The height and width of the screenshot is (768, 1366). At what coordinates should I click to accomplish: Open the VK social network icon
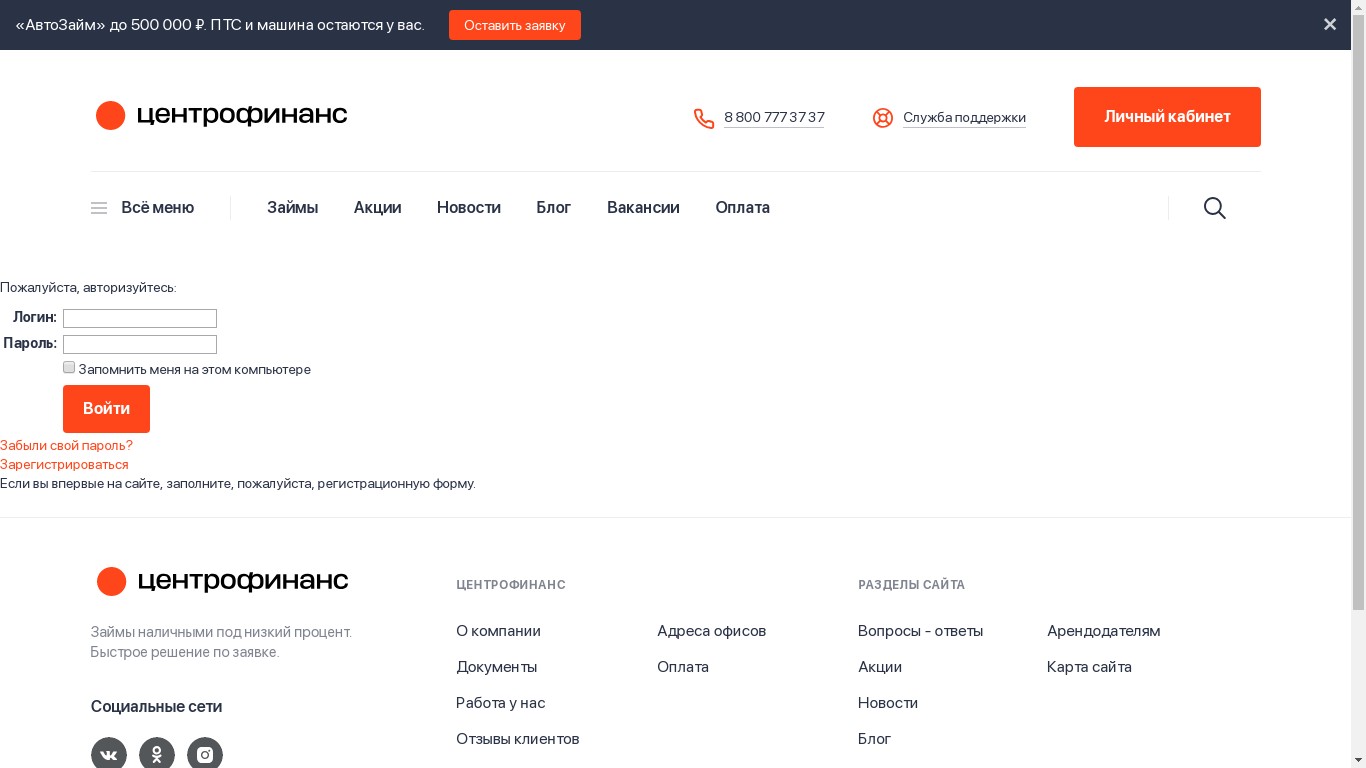coord(109,754)
